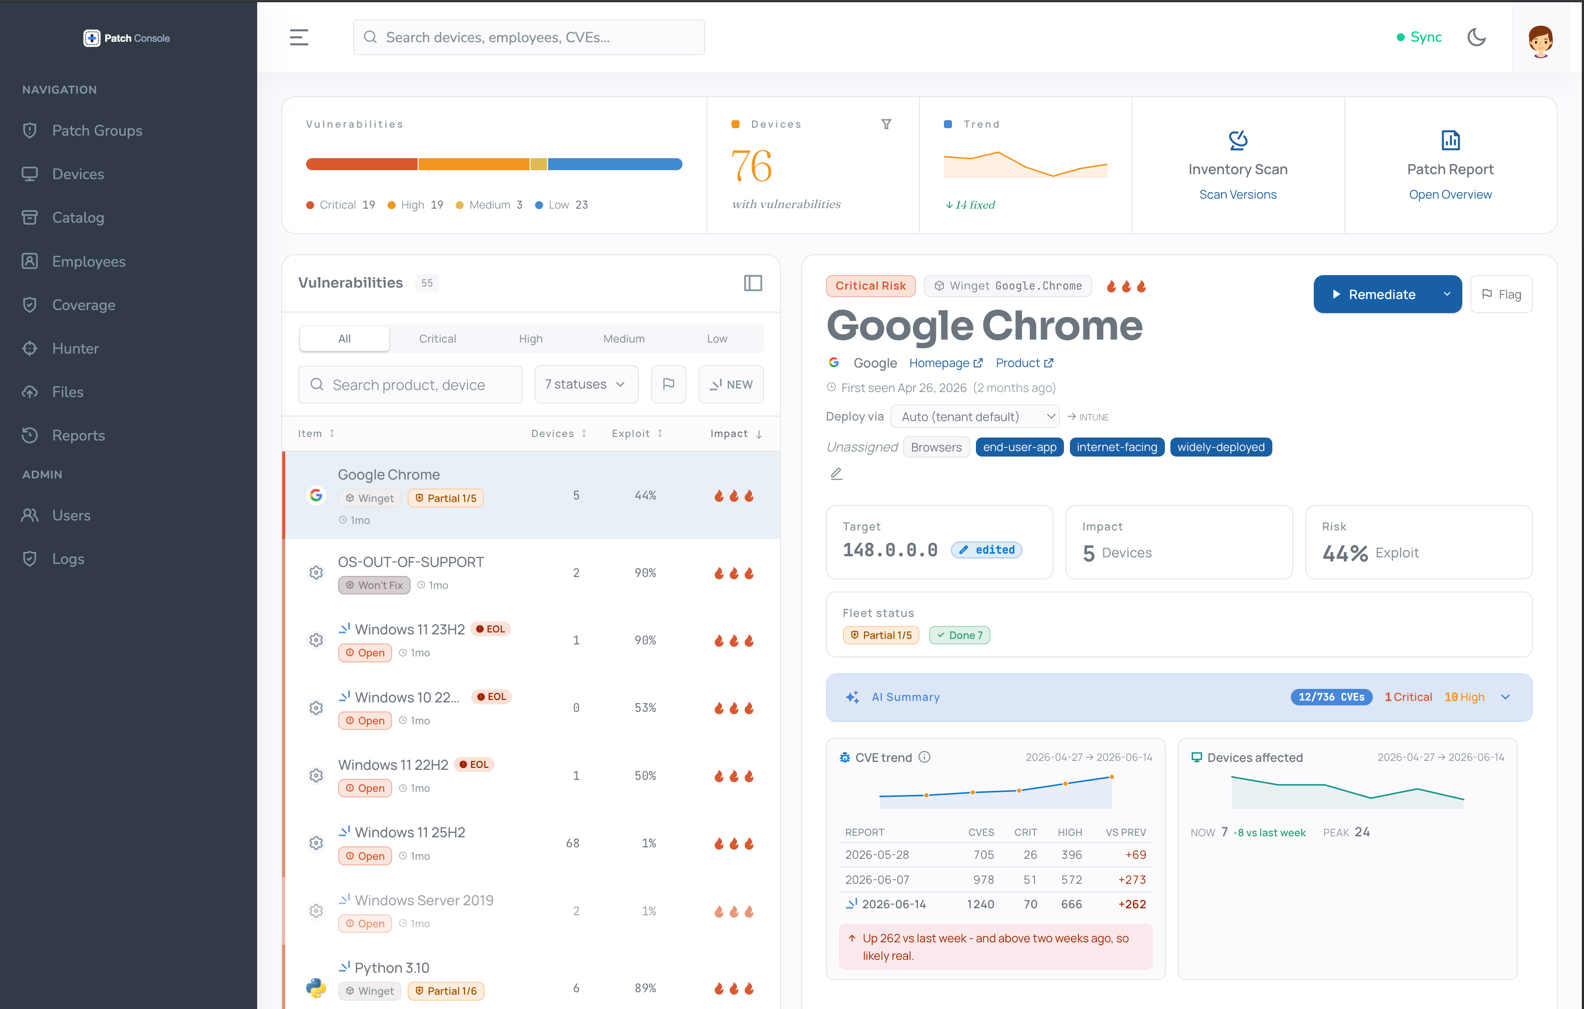
Task: Click the Winget Google.Chrome package badge
Action: tap(1008, 286)
